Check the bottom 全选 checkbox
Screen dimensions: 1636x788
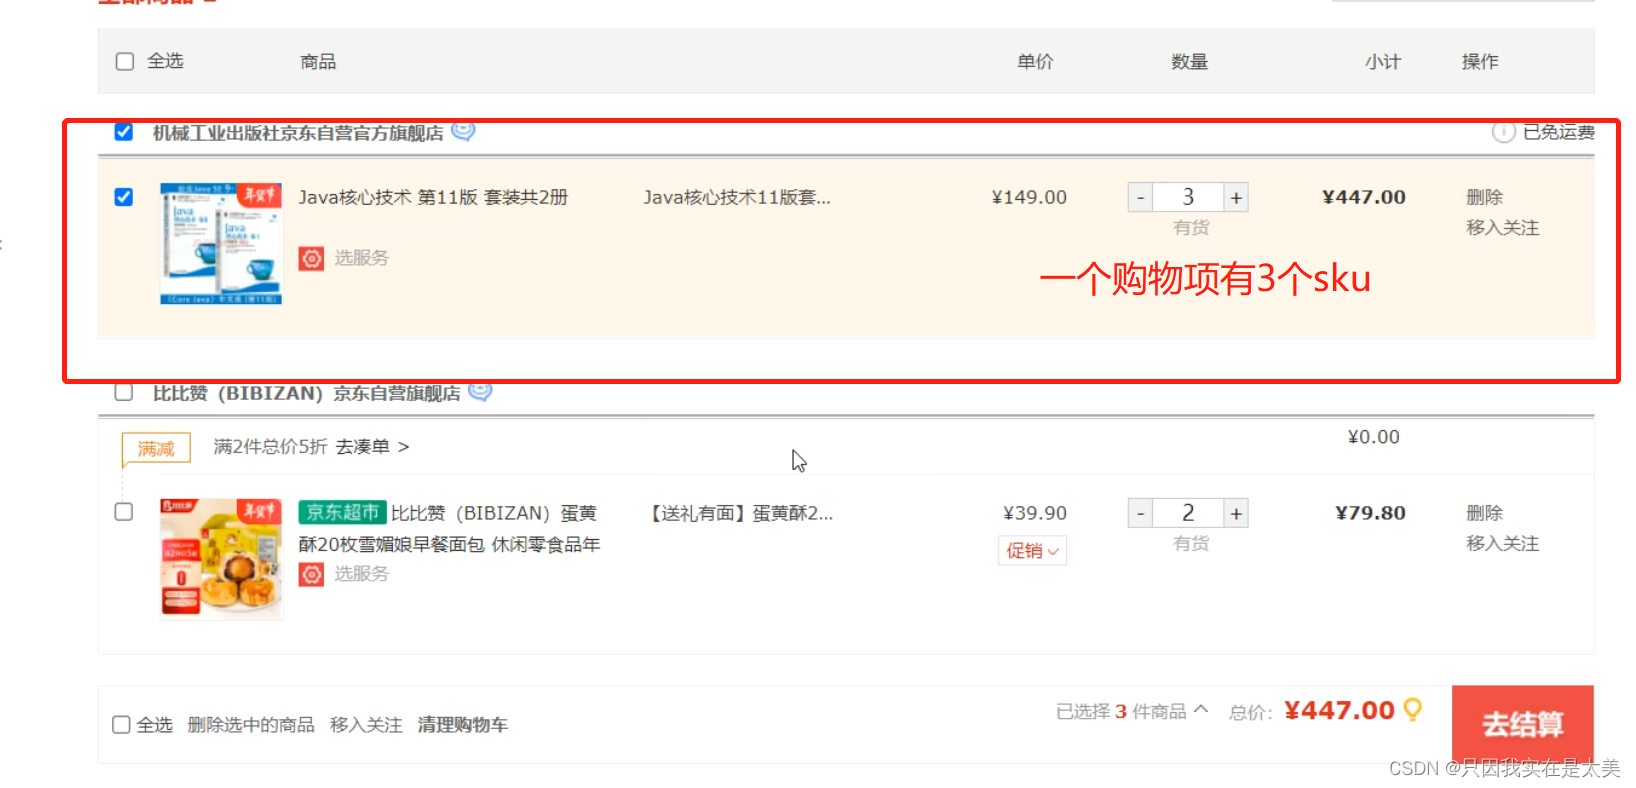121,725
